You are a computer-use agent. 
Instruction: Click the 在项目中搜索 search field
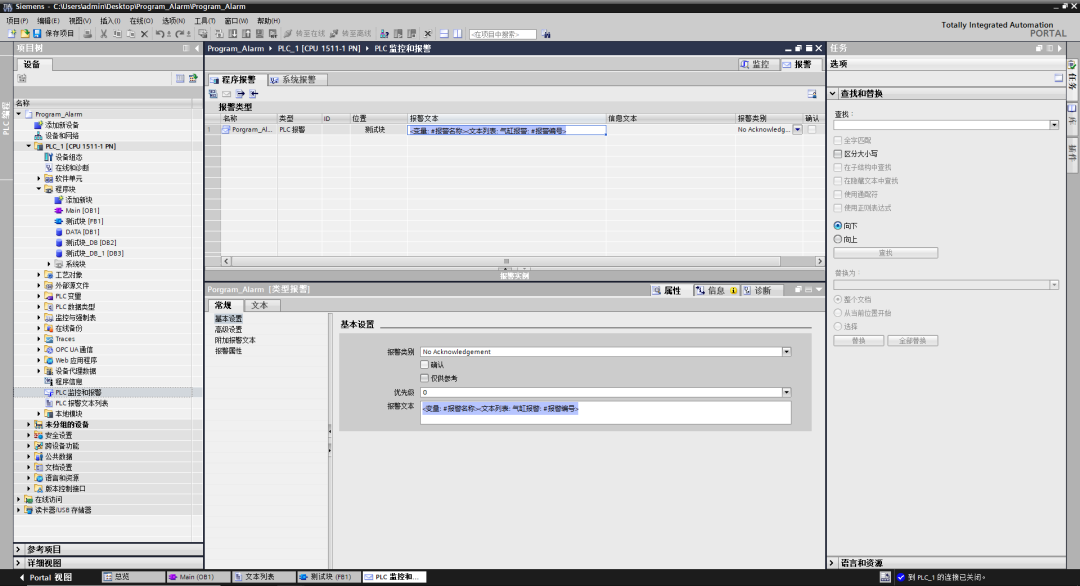pyautogui.click(x=503, y=34)
